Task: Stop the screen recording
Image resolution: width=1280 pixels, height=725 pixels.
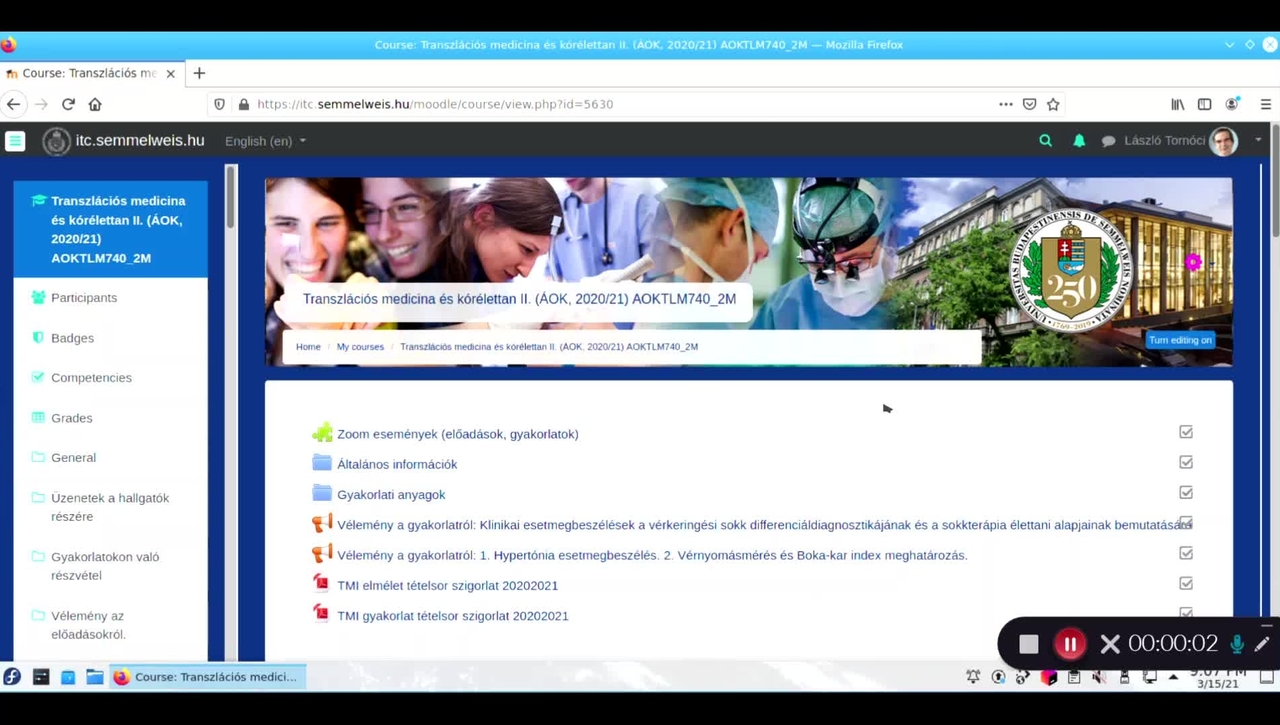Action: pyautogui.click(x=1028, y=644)
